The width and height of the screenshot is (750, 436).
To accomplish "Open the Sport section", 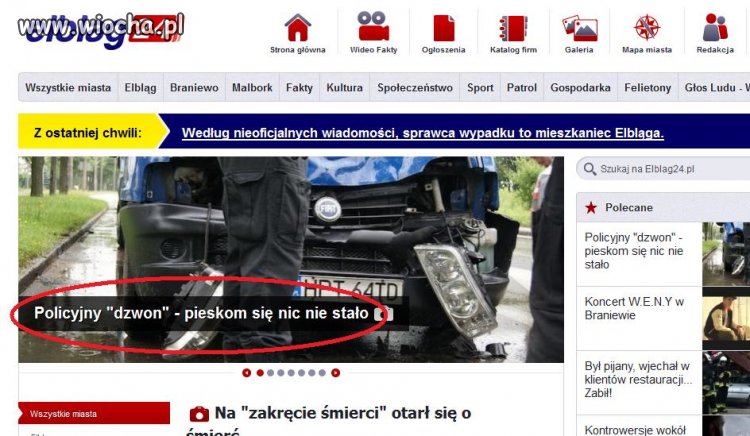I will point(480,87).
